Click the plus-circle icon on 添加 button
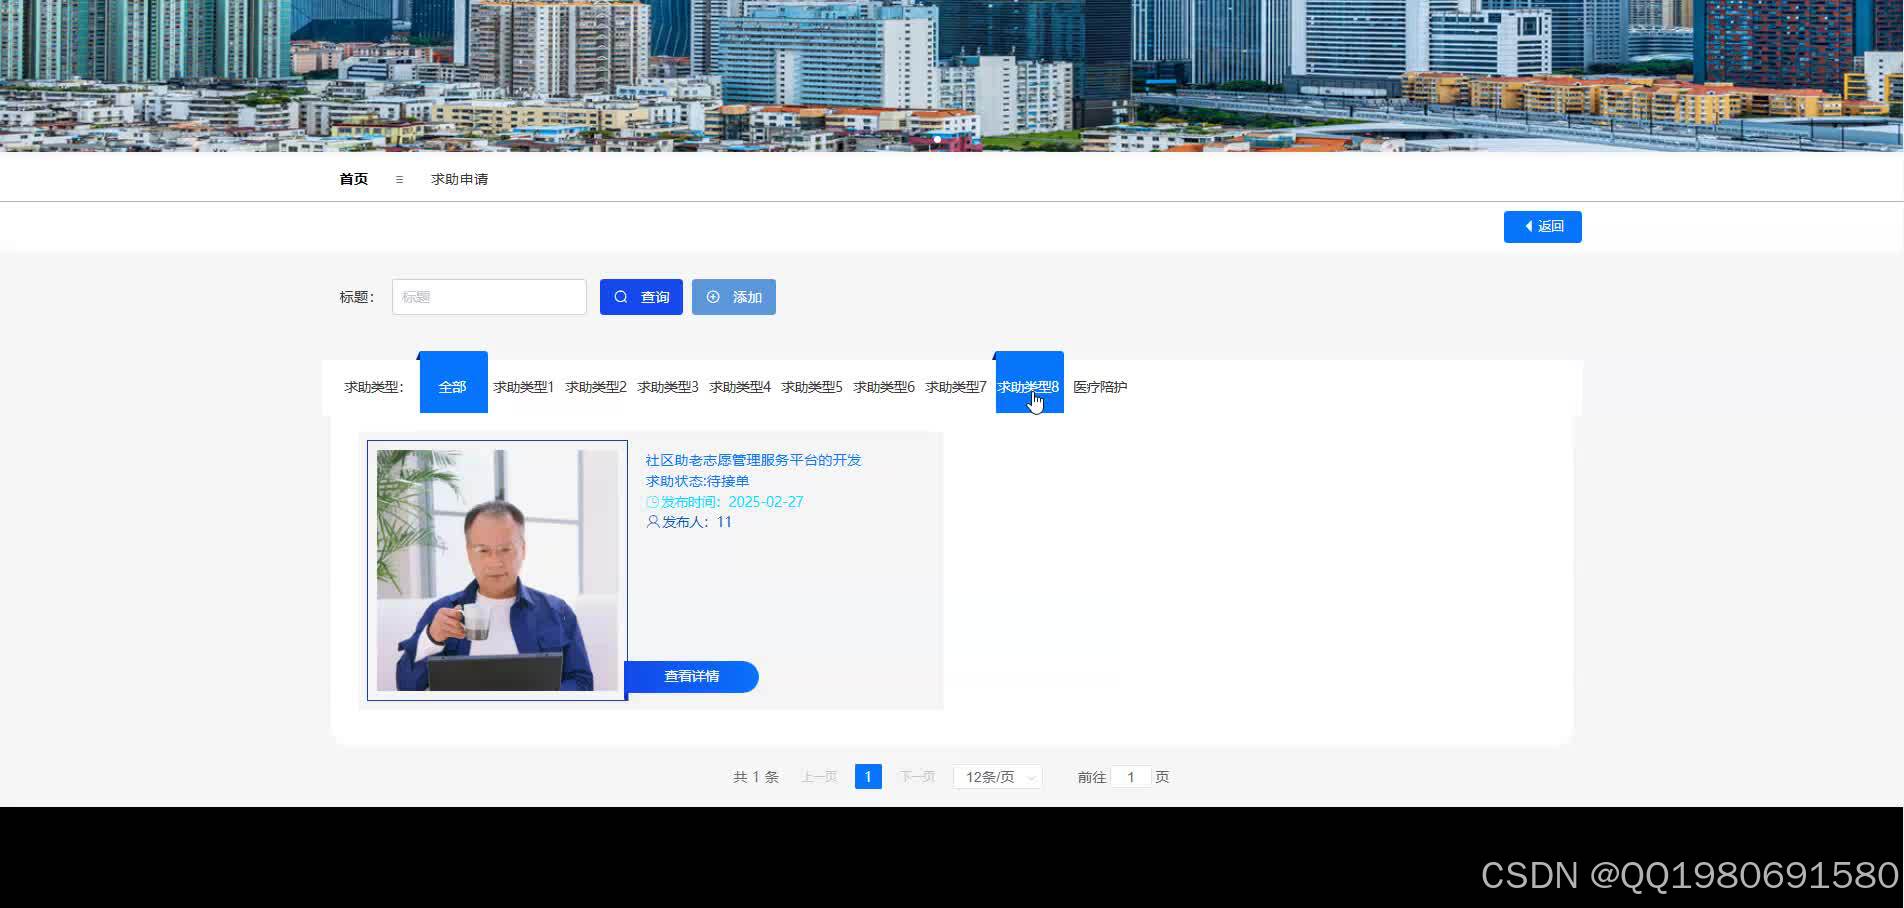Screen dimensions: 1904x908 point(713,296)
